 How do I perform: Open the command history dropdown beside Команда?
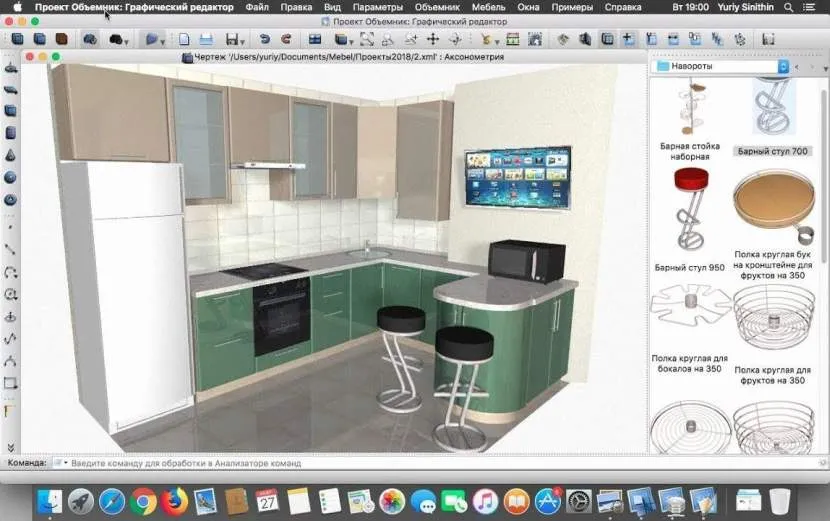58,463
